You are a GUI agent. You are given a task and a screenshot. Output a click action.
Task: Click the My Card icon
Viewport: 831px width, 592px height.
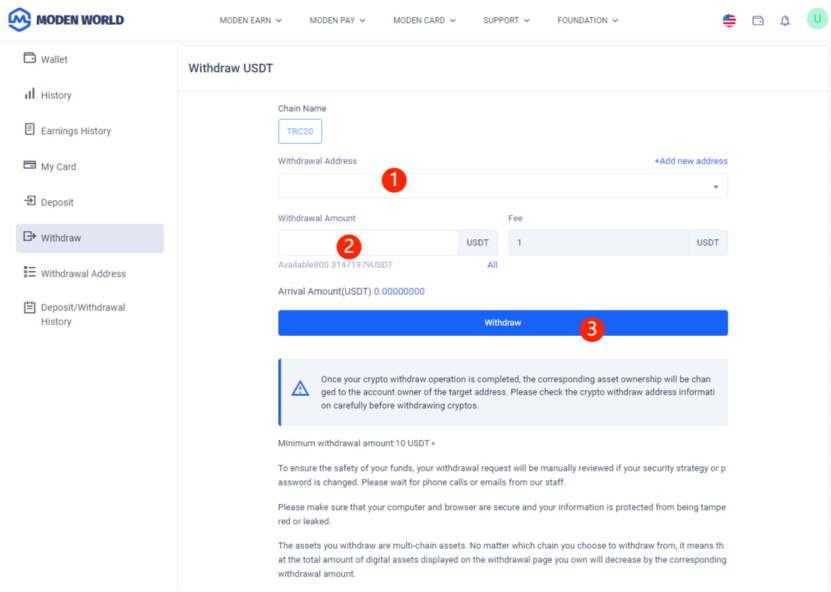click(30, 165)
